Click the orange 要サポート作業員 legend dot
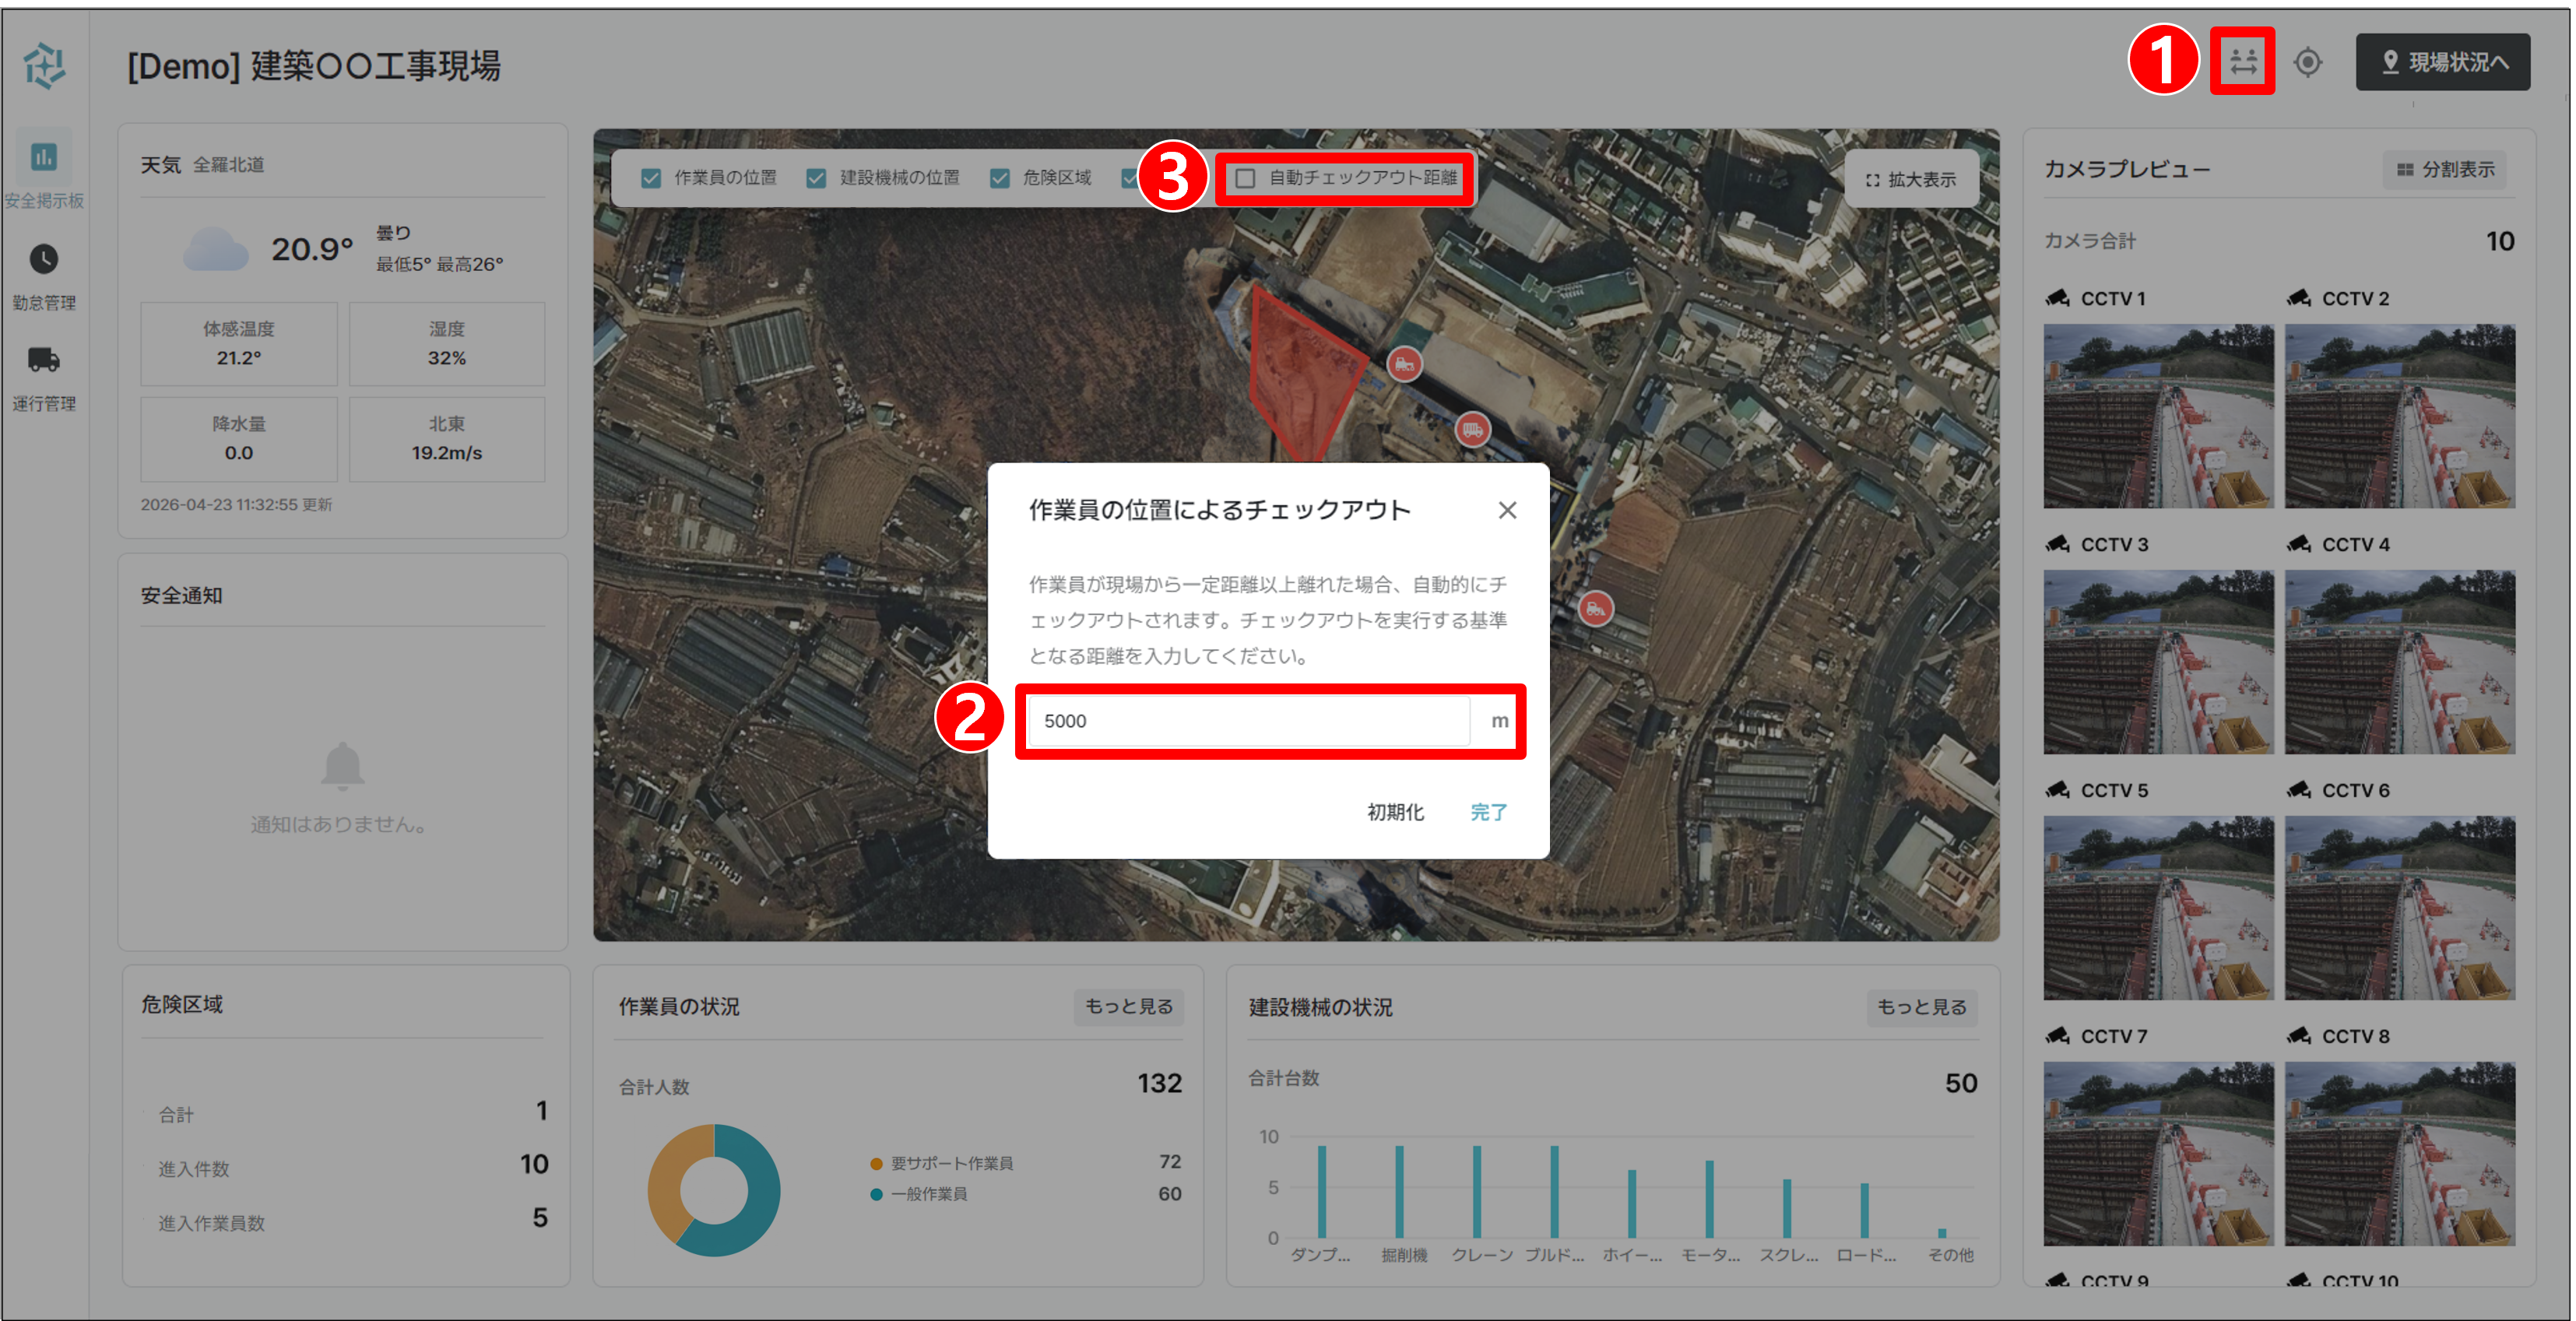This screenshot has width=2576, height=1321. 876,1164
